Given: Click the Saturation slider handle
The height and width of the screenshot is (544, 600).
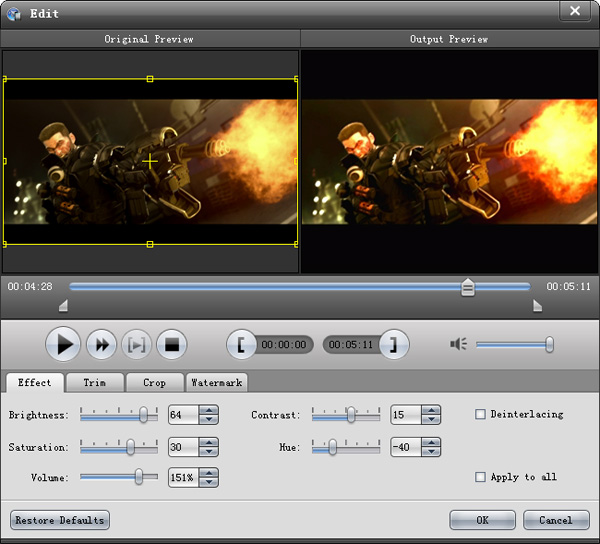Looking at the screenshot, I should coord(130,447).
